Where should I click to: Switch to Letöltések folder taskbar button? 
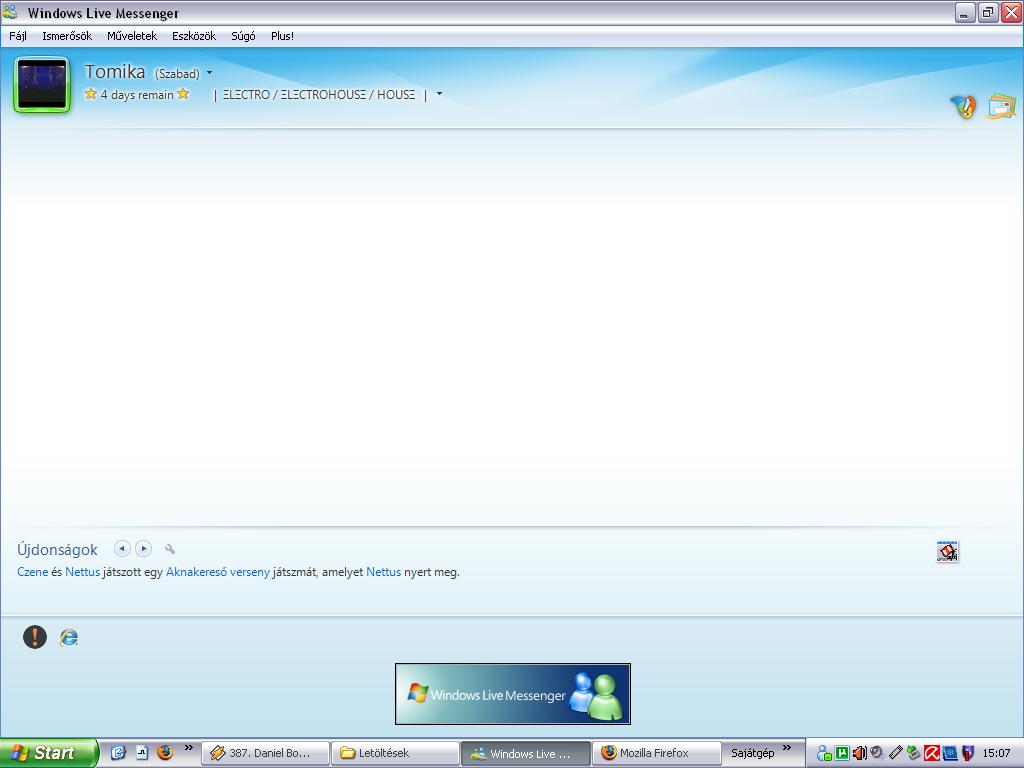[394, 754]
